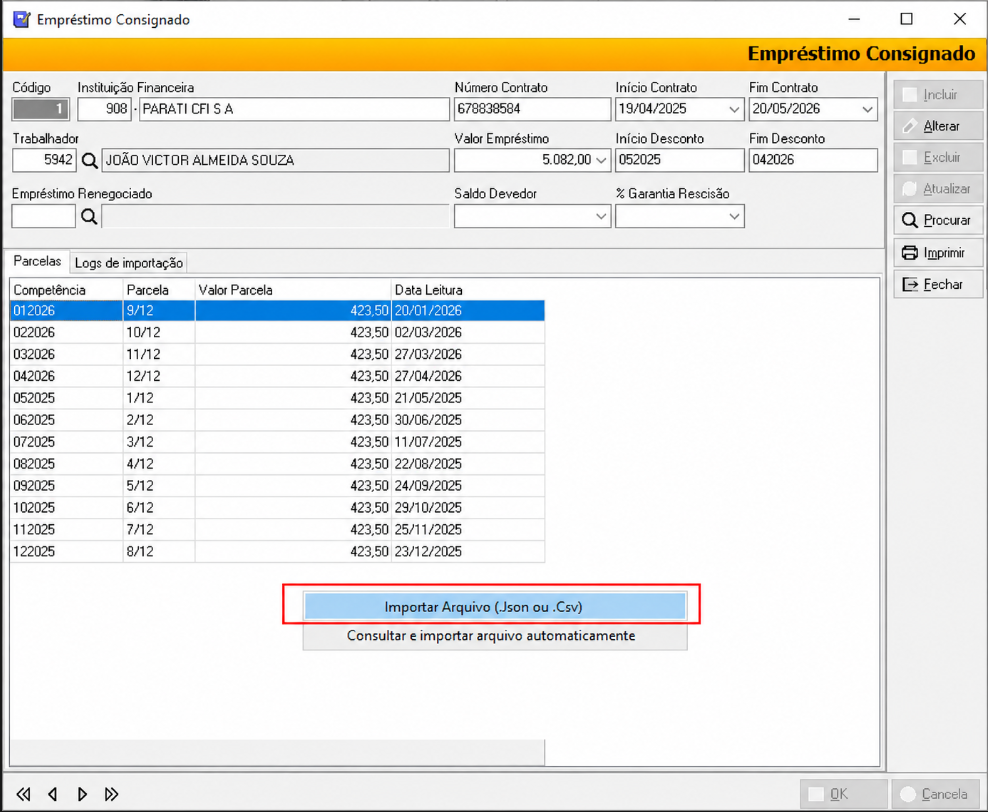
Task: Select the row with competência 092025
Action: 277,486
